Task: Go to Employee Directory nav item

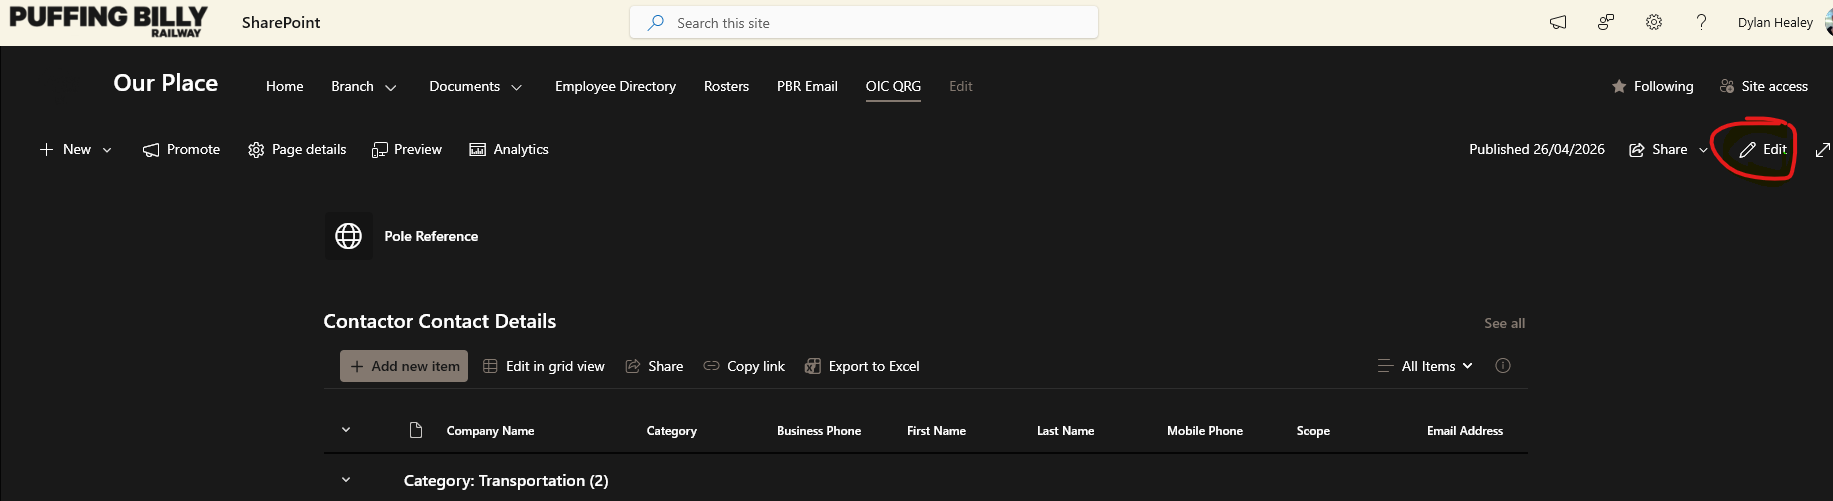Action: point(615,86)
